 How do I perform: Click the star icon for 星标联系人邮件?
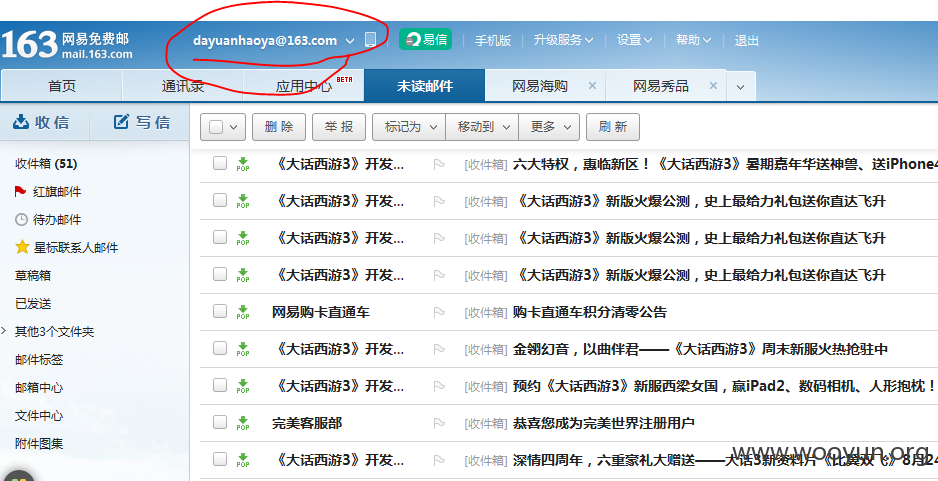[22, 247]
